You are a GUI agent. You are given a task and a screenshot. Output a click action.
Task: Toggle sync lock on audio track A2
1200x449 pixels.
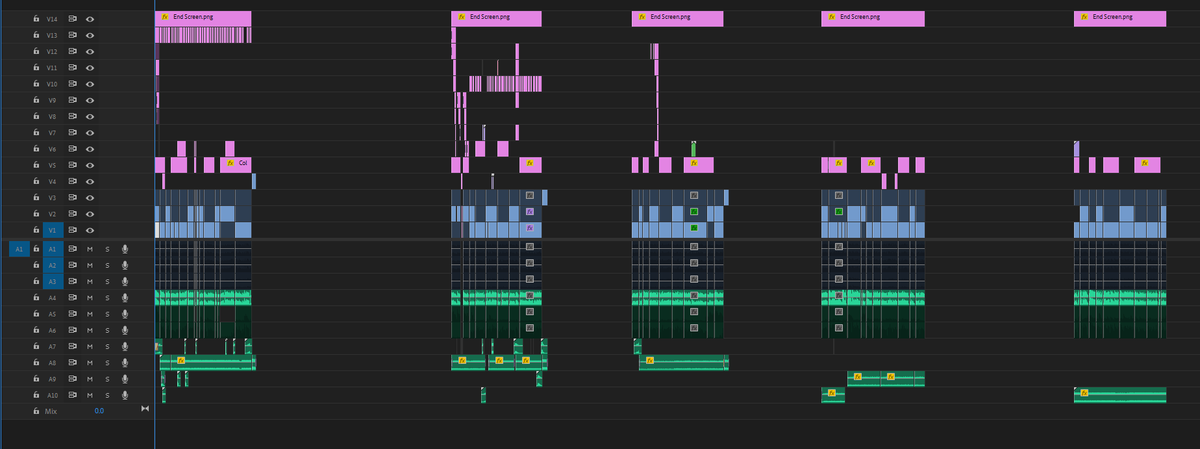[x=73, y=265]
